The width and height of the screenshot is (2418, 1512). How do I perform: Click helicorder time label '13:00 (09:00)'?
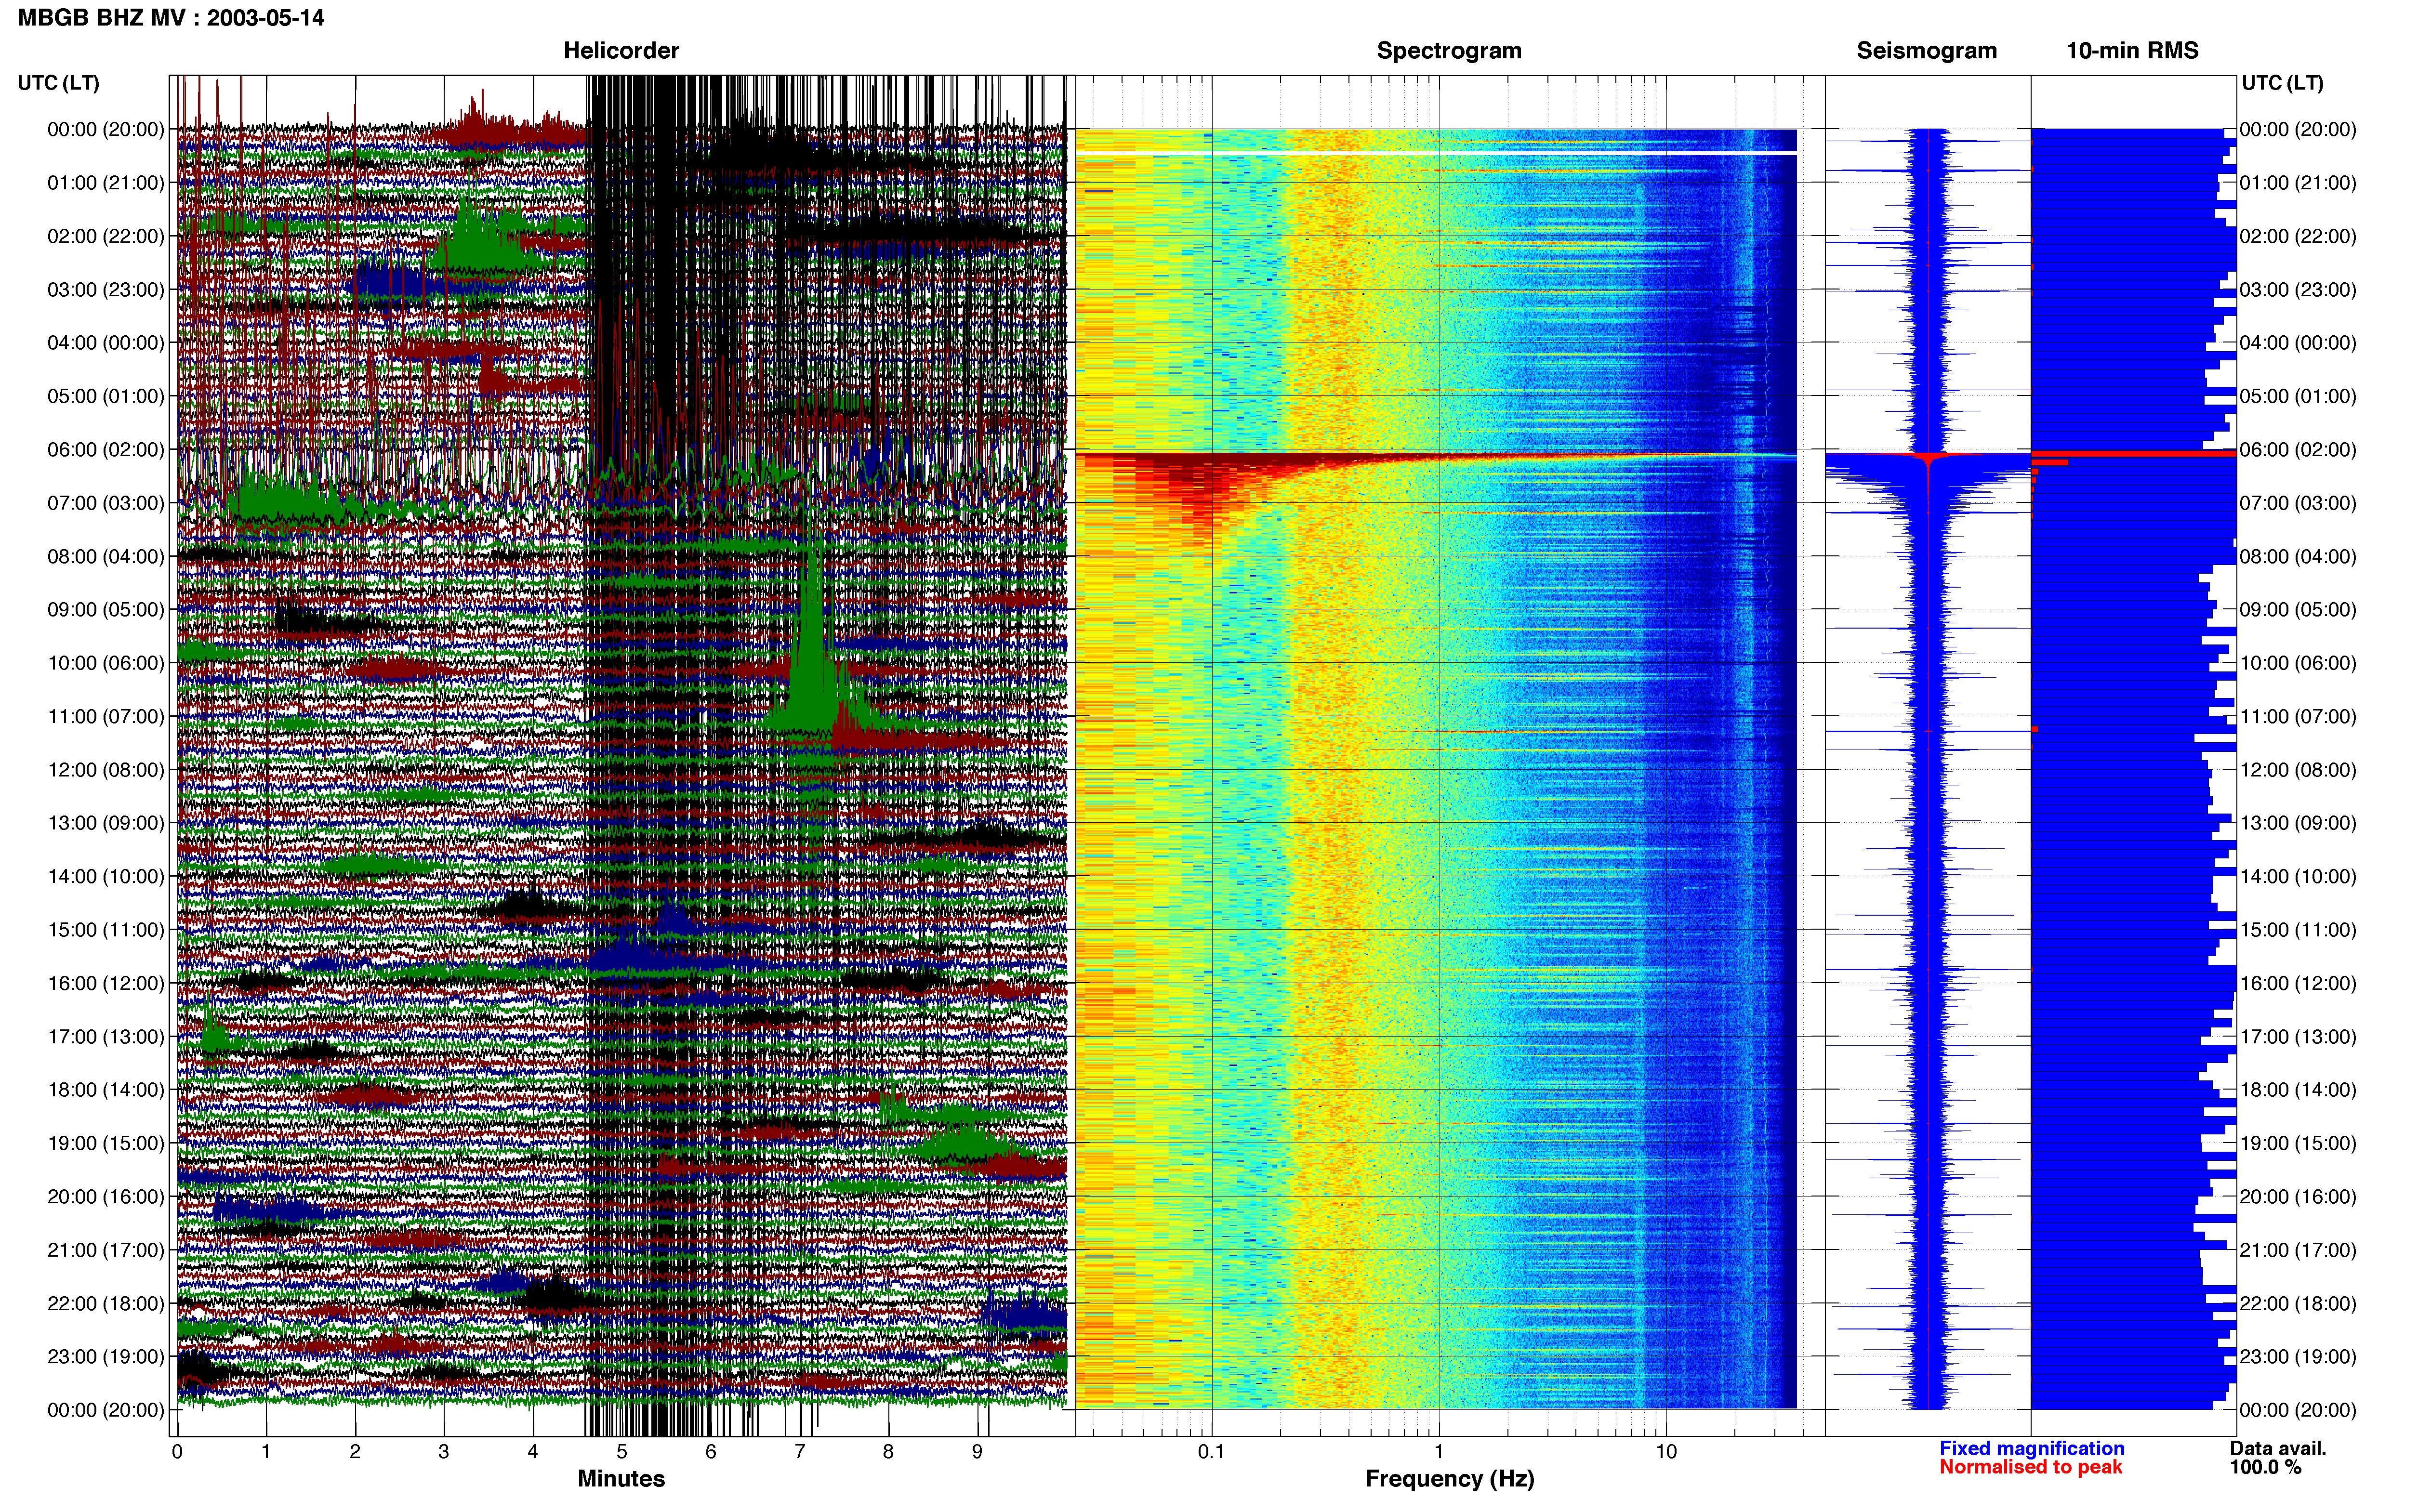click(106, 823)
